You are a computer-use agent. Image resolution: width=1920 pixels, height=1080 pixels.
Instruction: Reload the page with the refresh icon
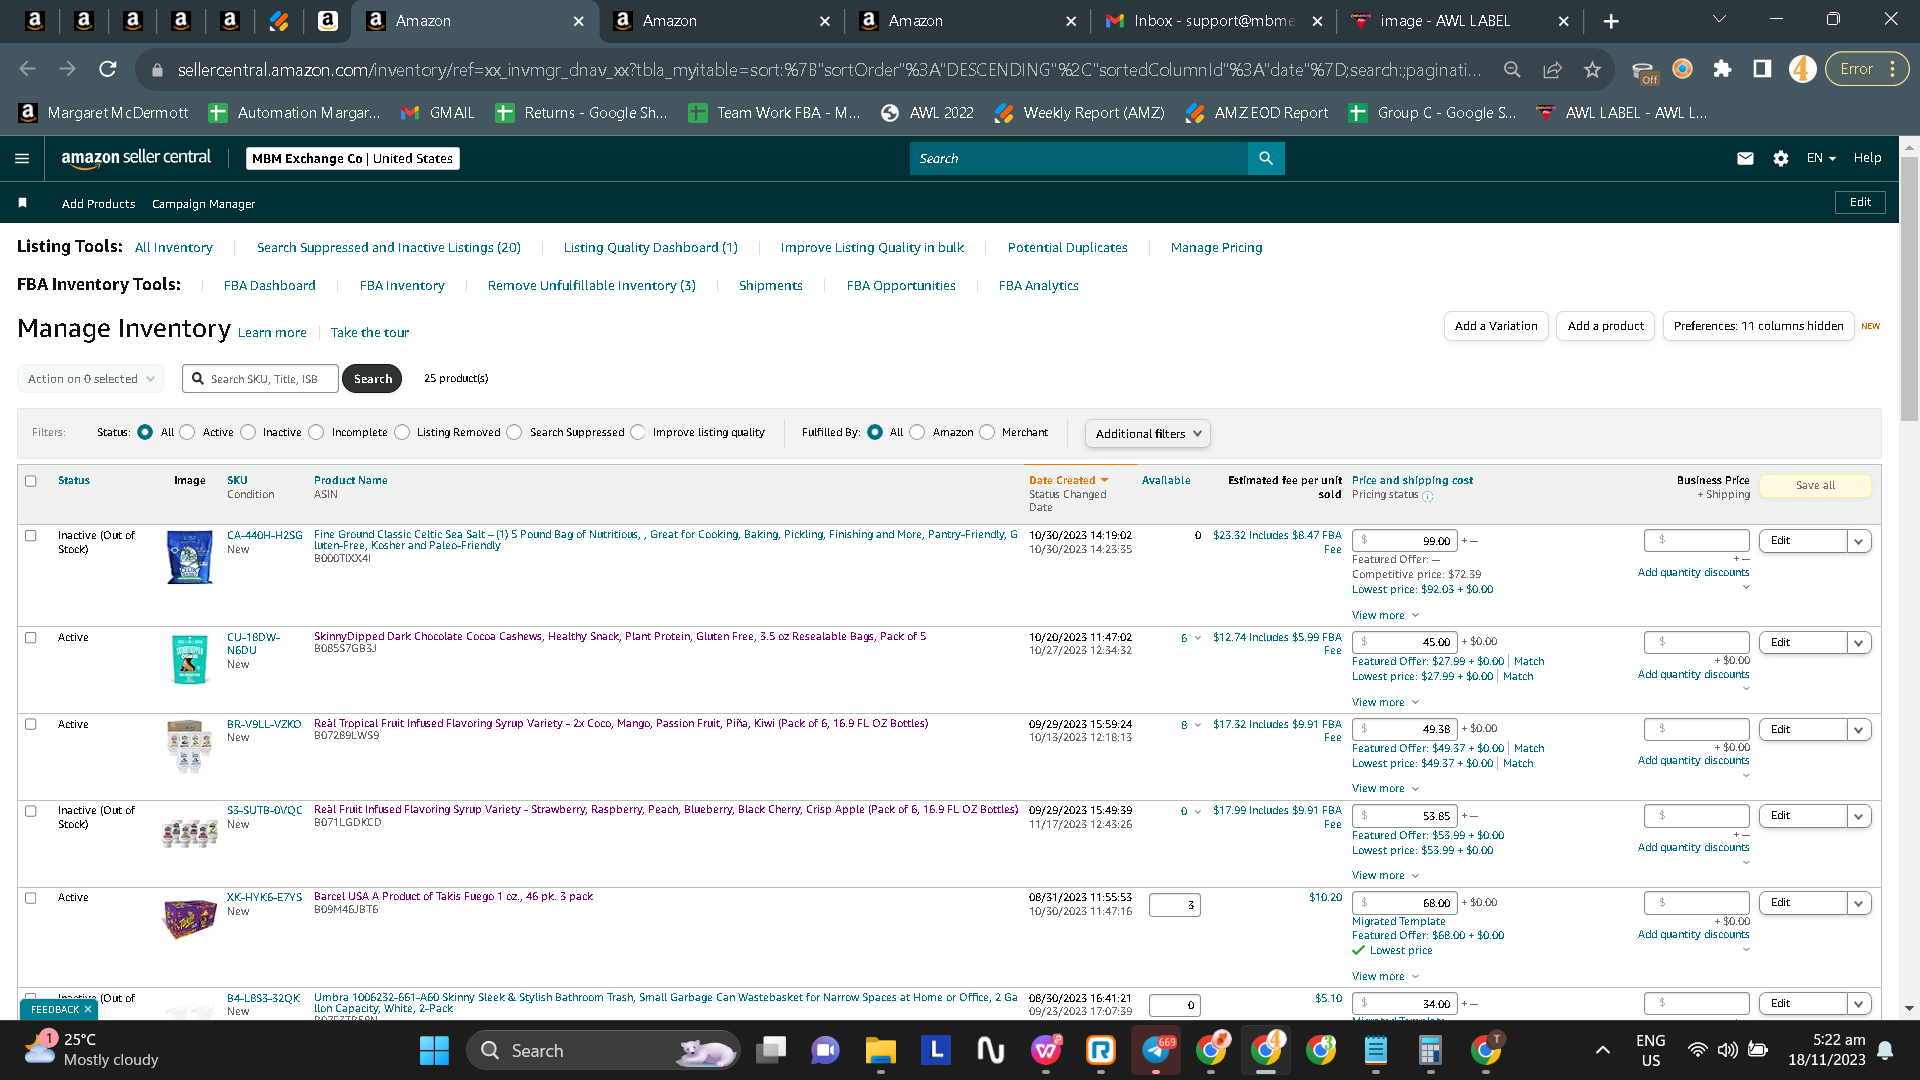coord(107,69)
